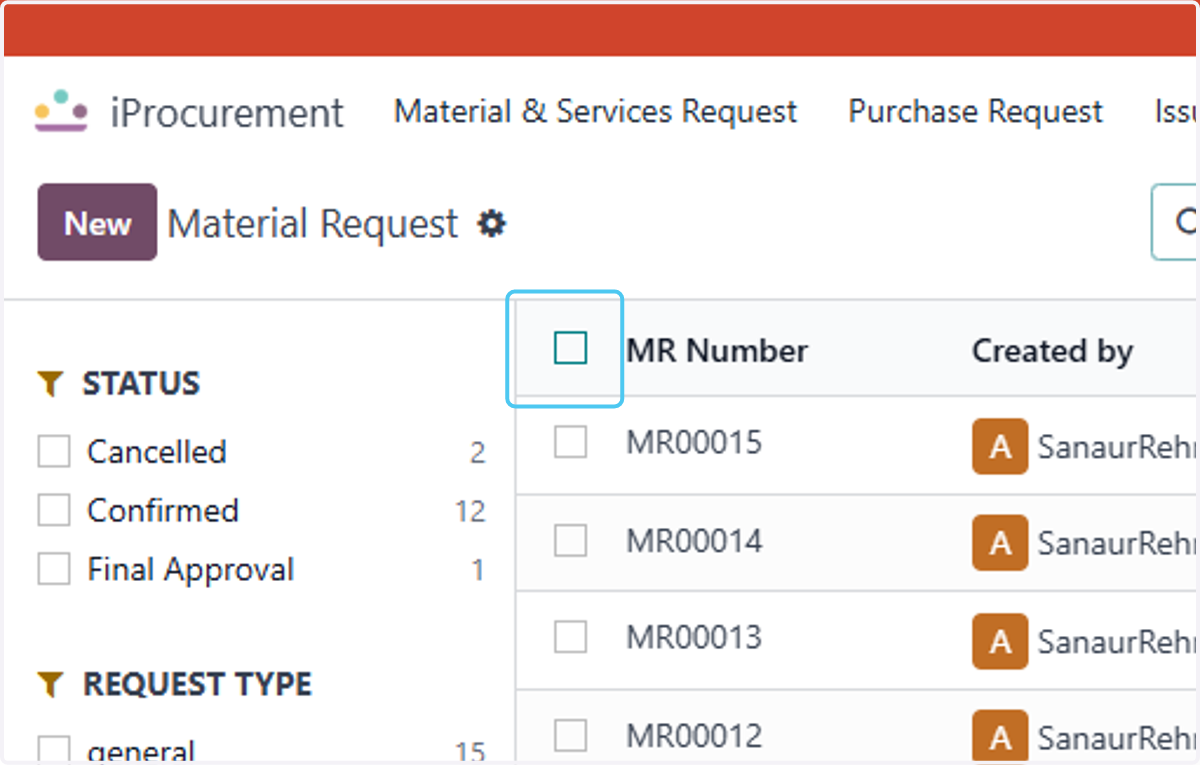Click the Cancelled count 2
The width and height of the screenshot is (1200, 765).
coord(477,453)
